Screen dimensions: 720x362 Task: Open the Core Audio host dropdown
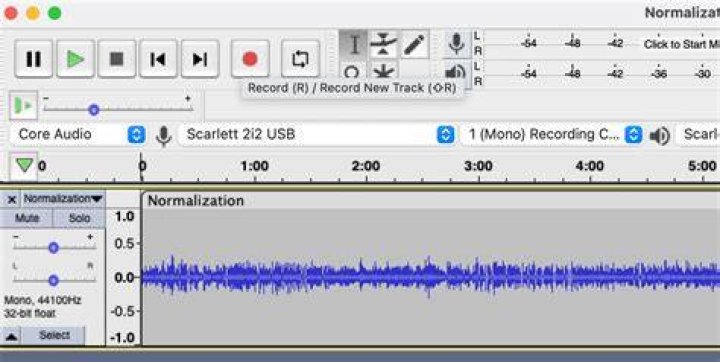(x=78, y=135)
